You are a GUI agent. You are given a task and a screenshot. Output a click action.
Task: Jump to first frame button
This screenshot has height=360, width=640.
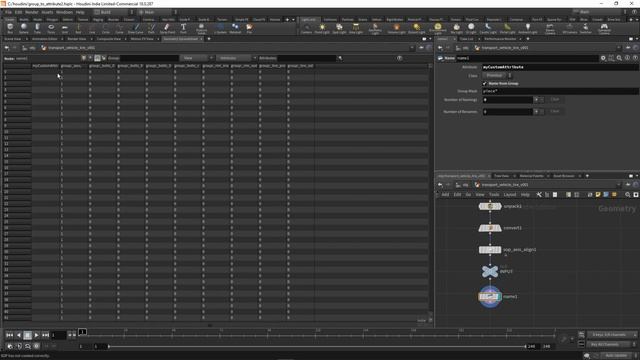9,335
